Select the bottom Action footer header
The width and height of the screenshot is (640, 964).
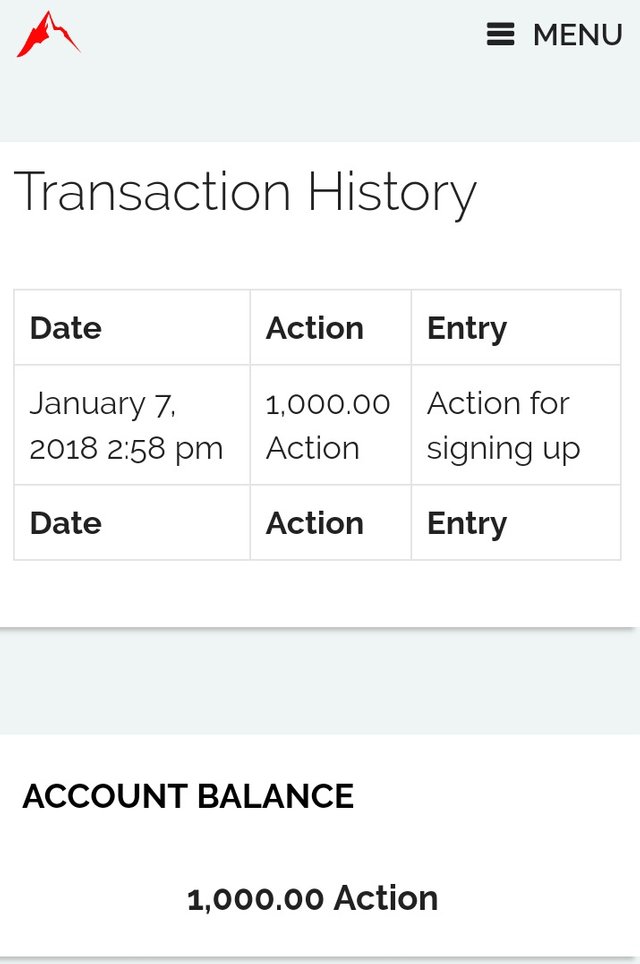[314, 523]
